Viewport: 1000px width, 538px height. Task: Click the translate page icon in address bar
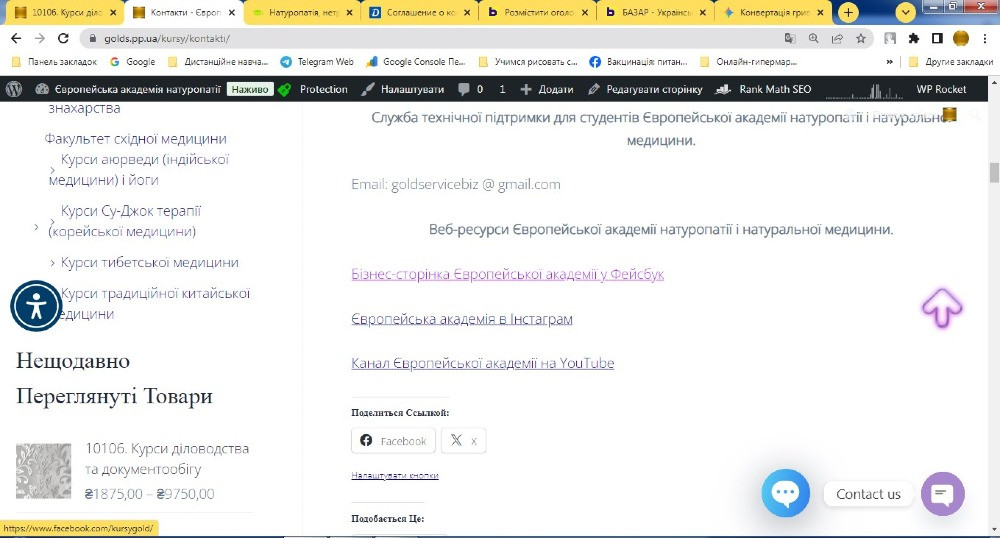(790, 38)
